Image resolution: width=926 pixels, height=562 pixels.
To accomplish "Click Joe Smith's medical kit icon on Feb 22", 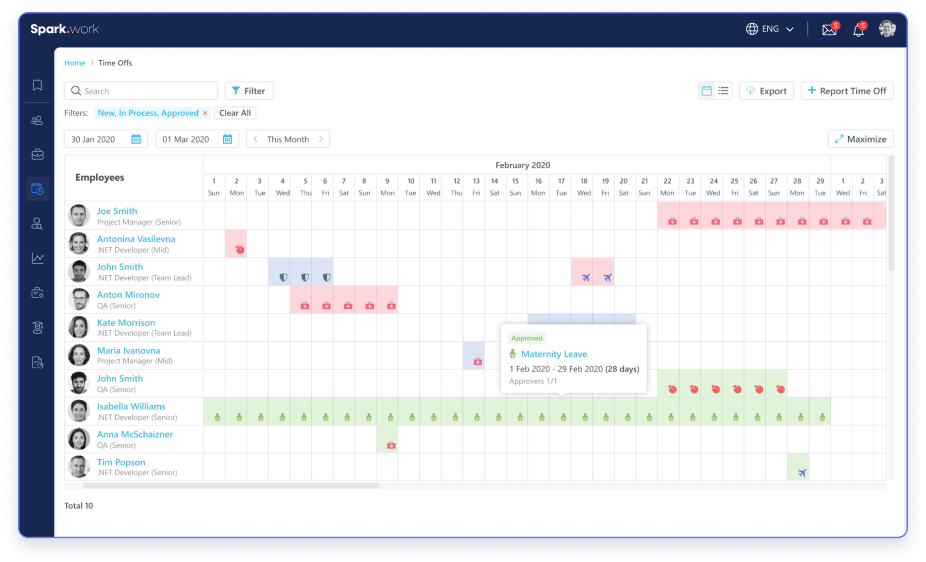I will (x=672, y=221).
